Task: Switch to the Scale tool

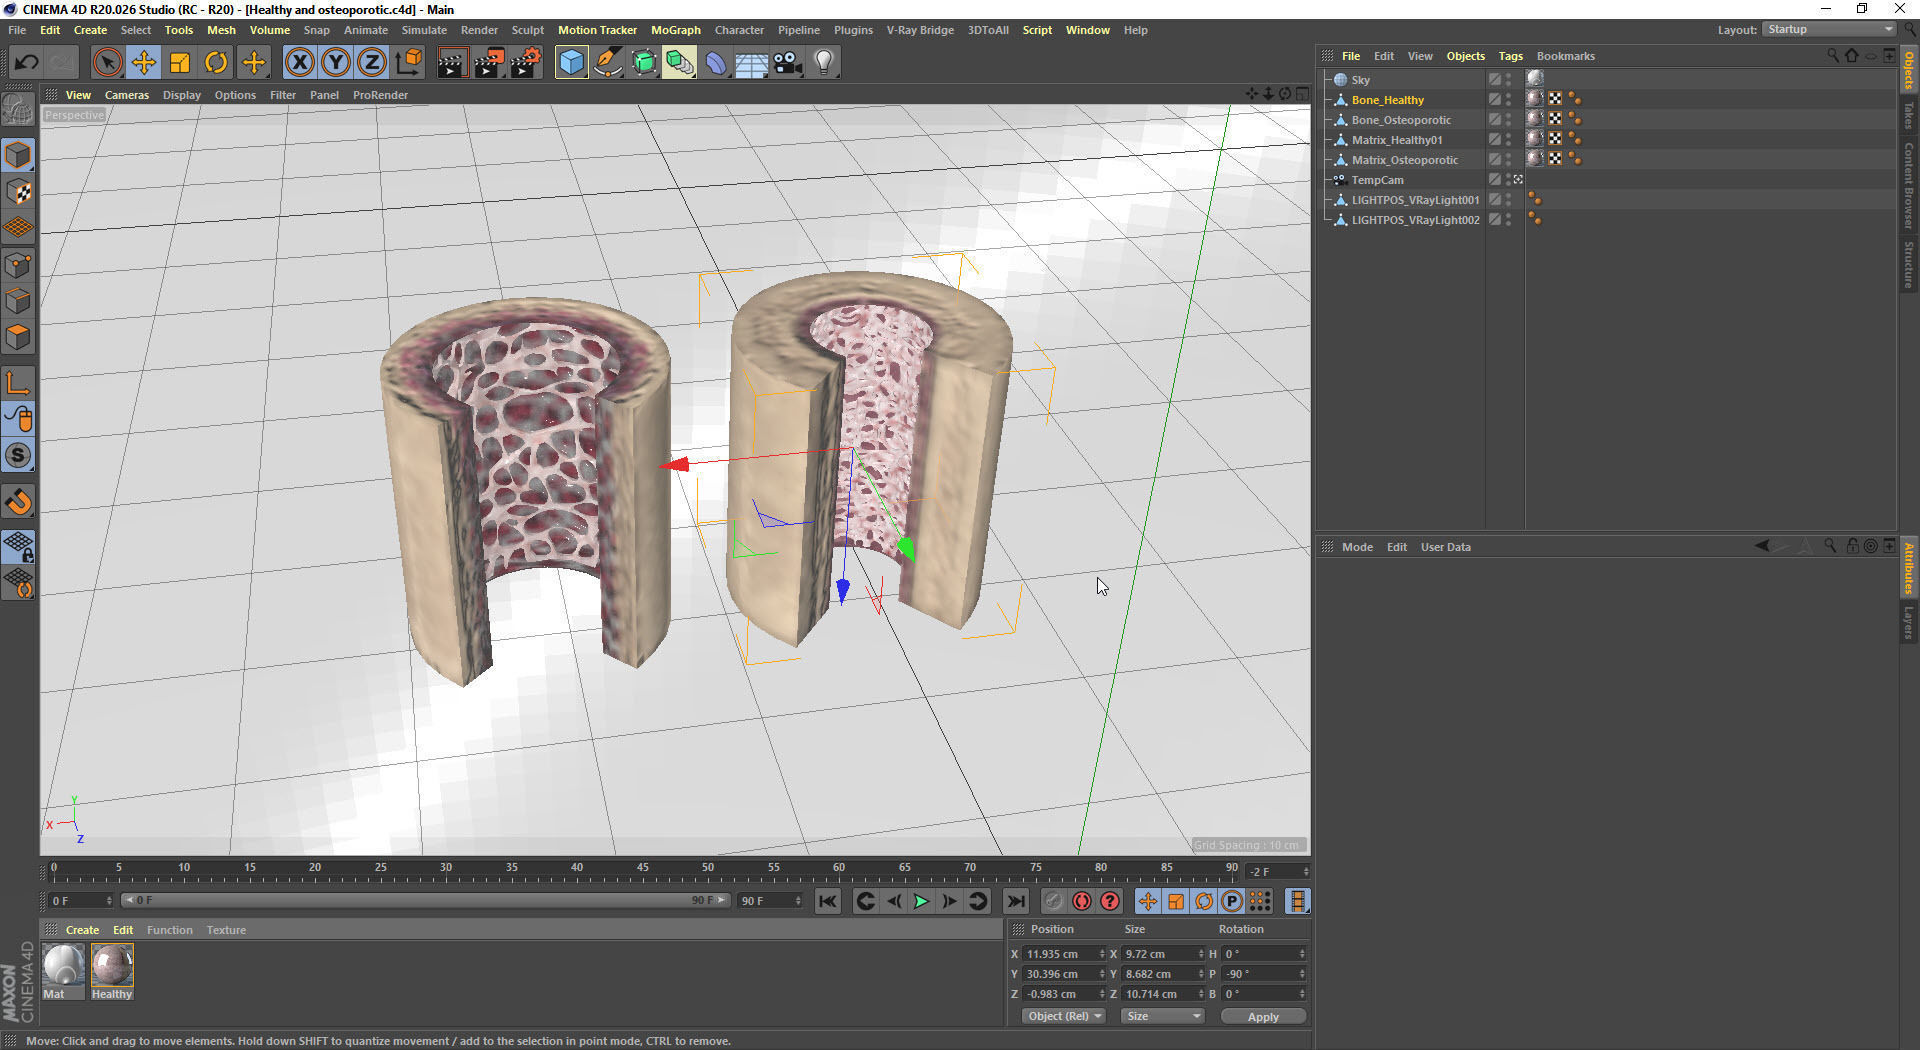Action: [x=180, y=62]
